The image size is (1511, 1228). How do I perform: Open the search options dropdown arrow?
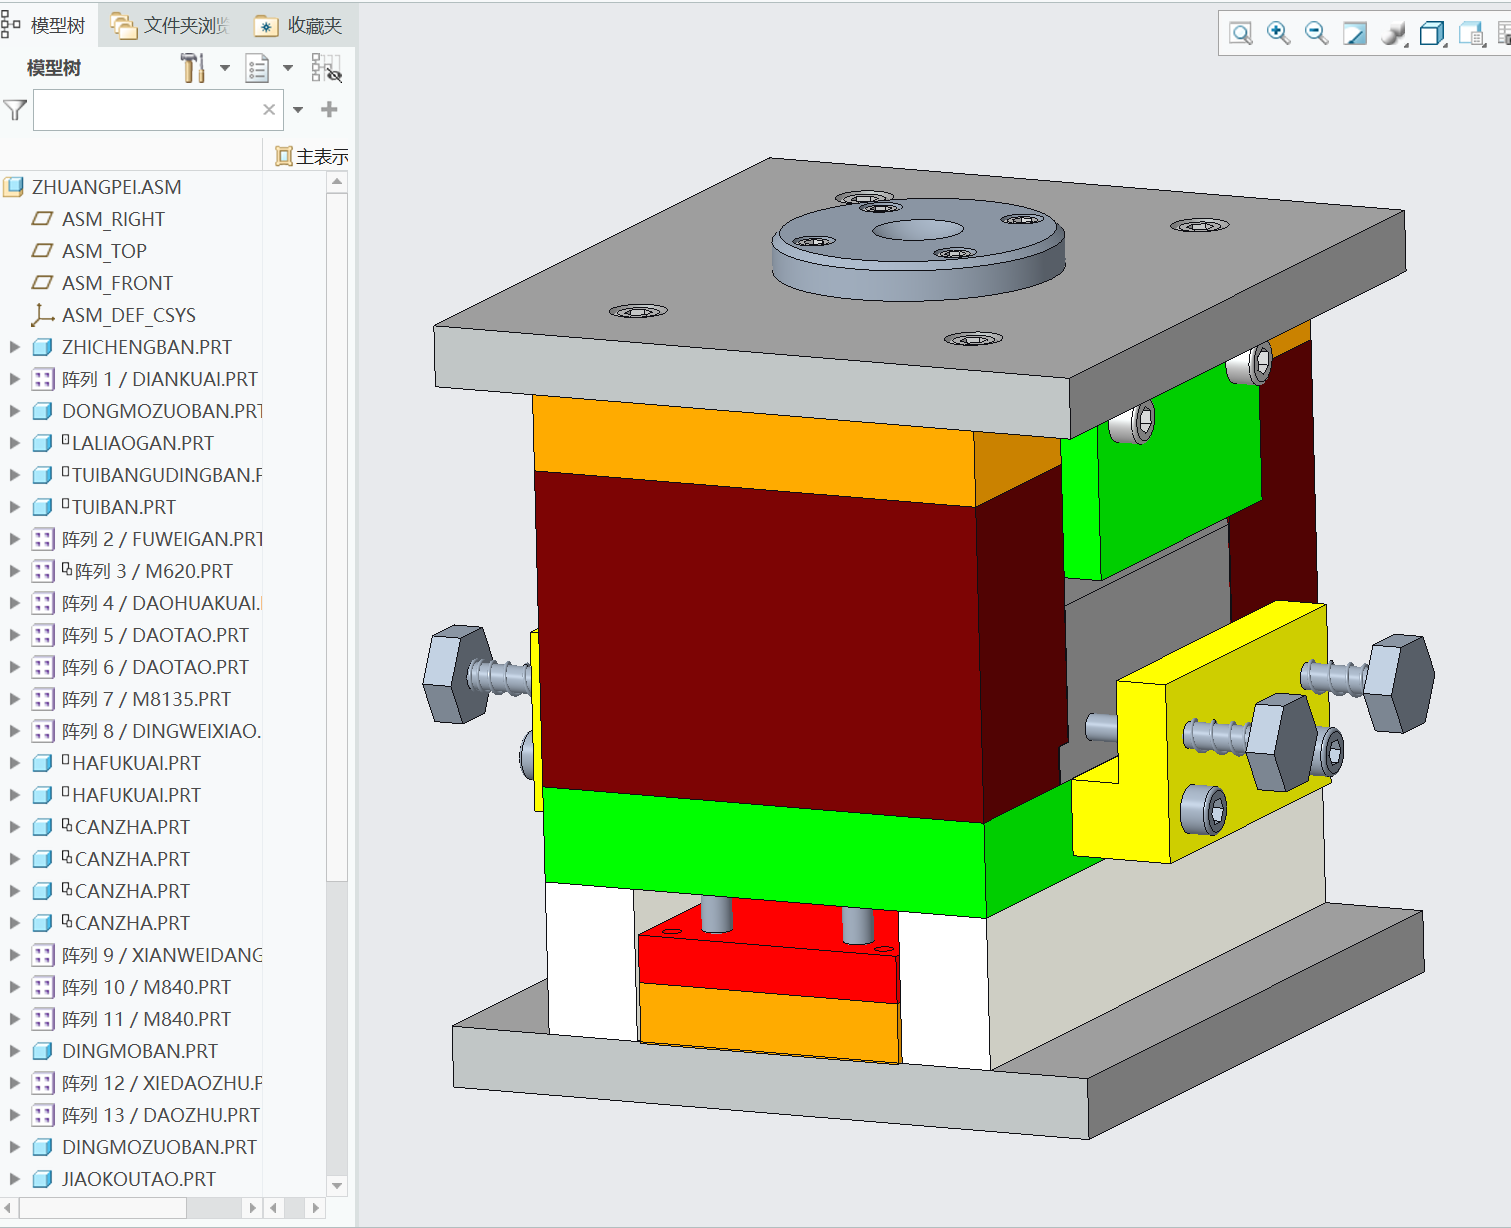[x=298, y=110]
